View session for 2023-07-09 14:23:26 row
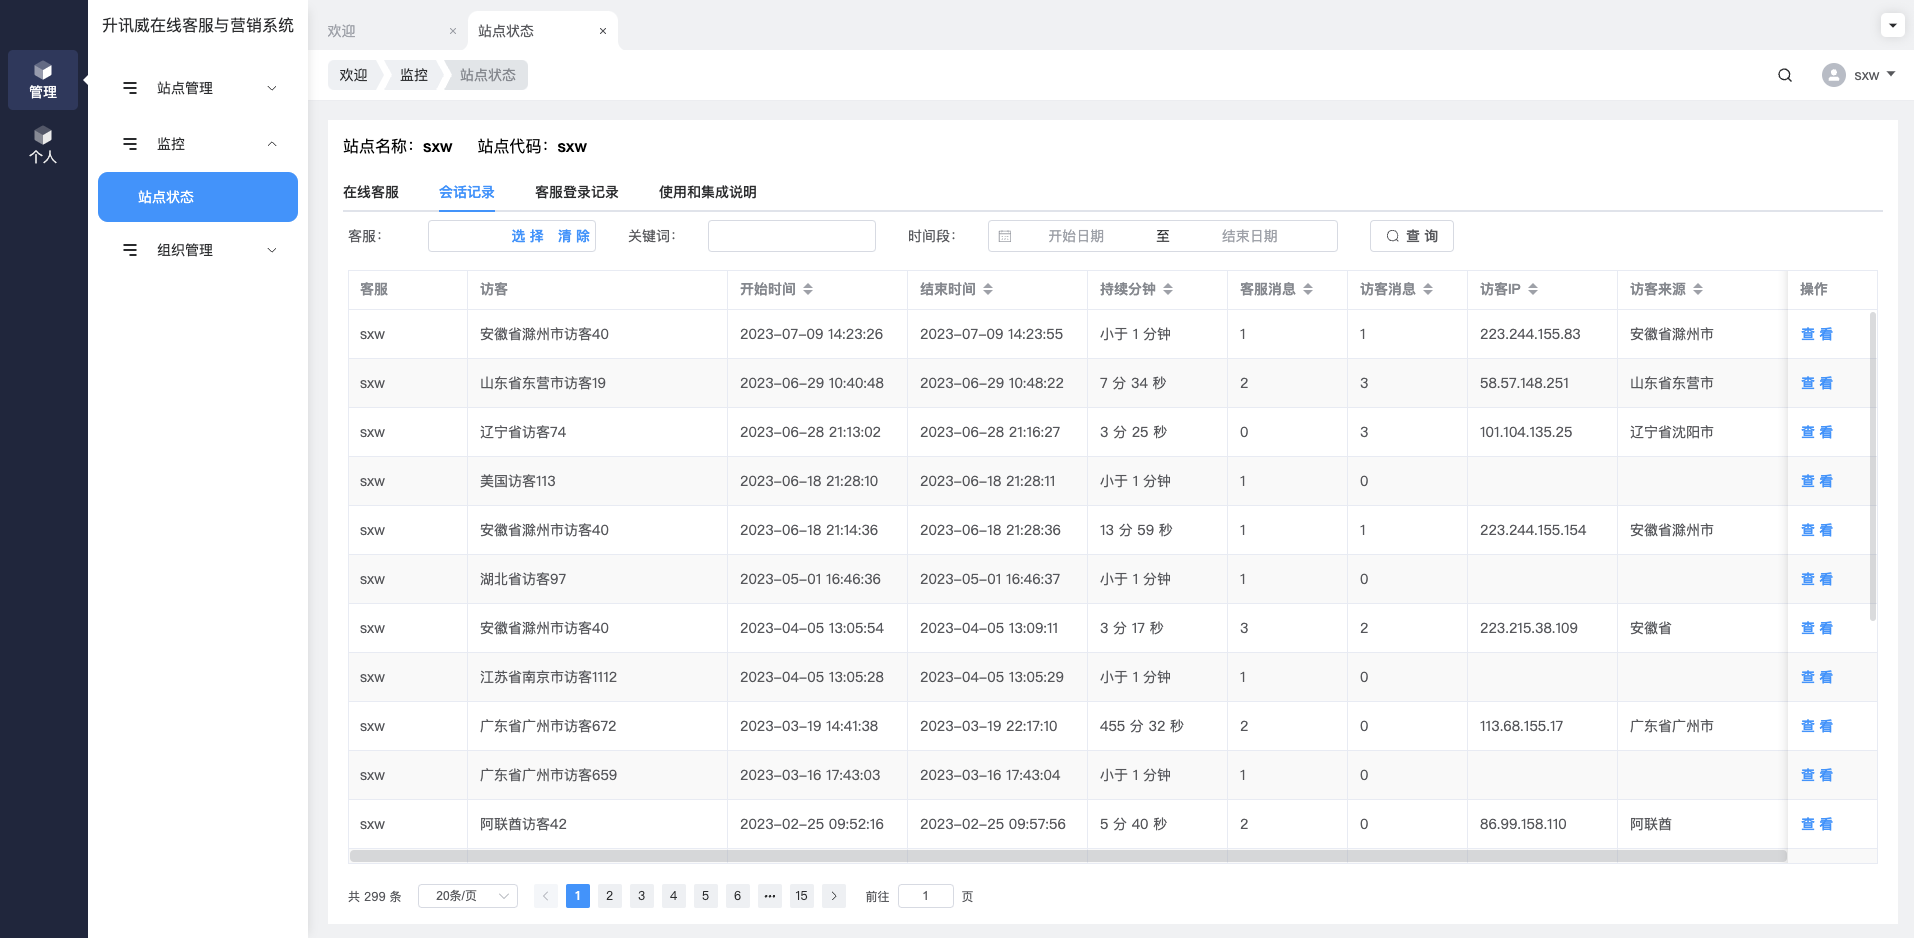 coord(1817,334)
